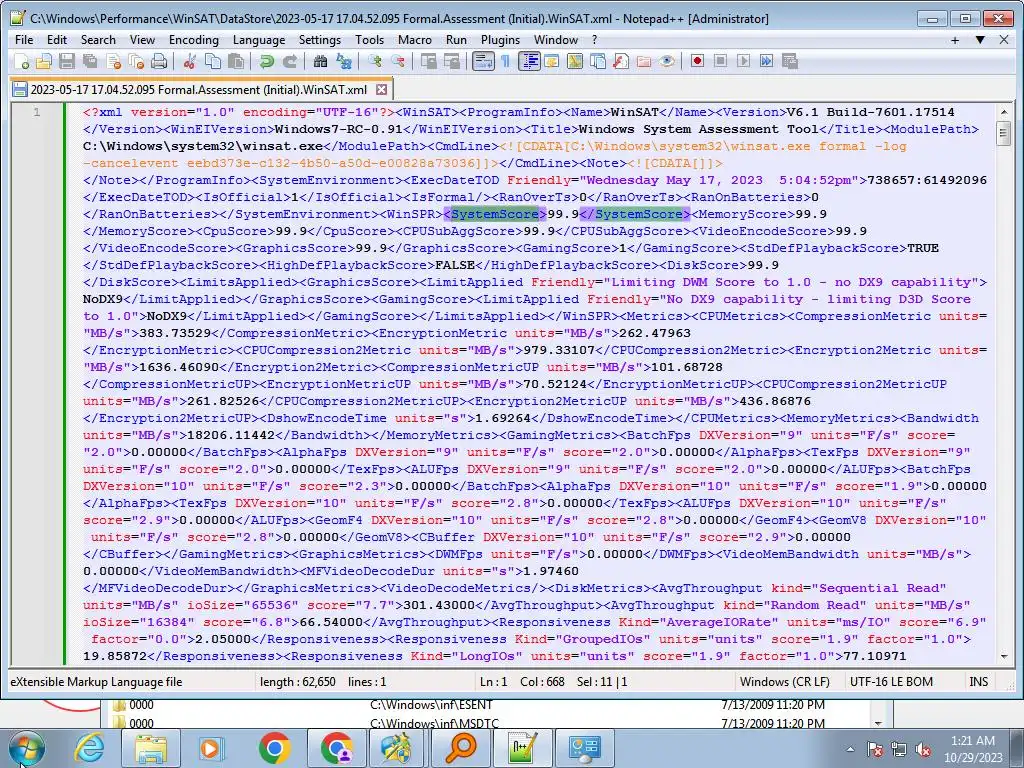Click the Save floppy disk icon
This screenshot has width=1024, height=768.
click(x=67, y=61)
